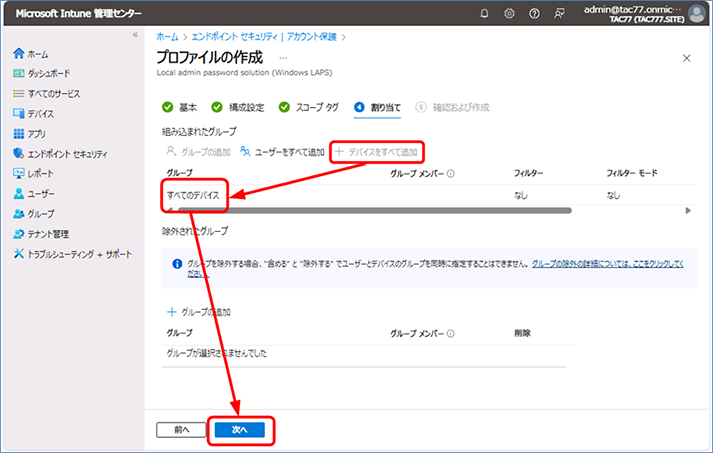Screen dimensions: 713x453
Task: Go to ホーム in sidebar
Action: (31, 54)
